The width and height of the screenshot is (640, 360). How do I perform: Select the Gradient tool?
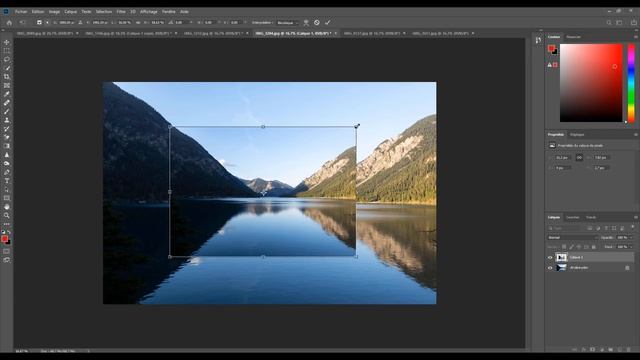tap(7, 146)
